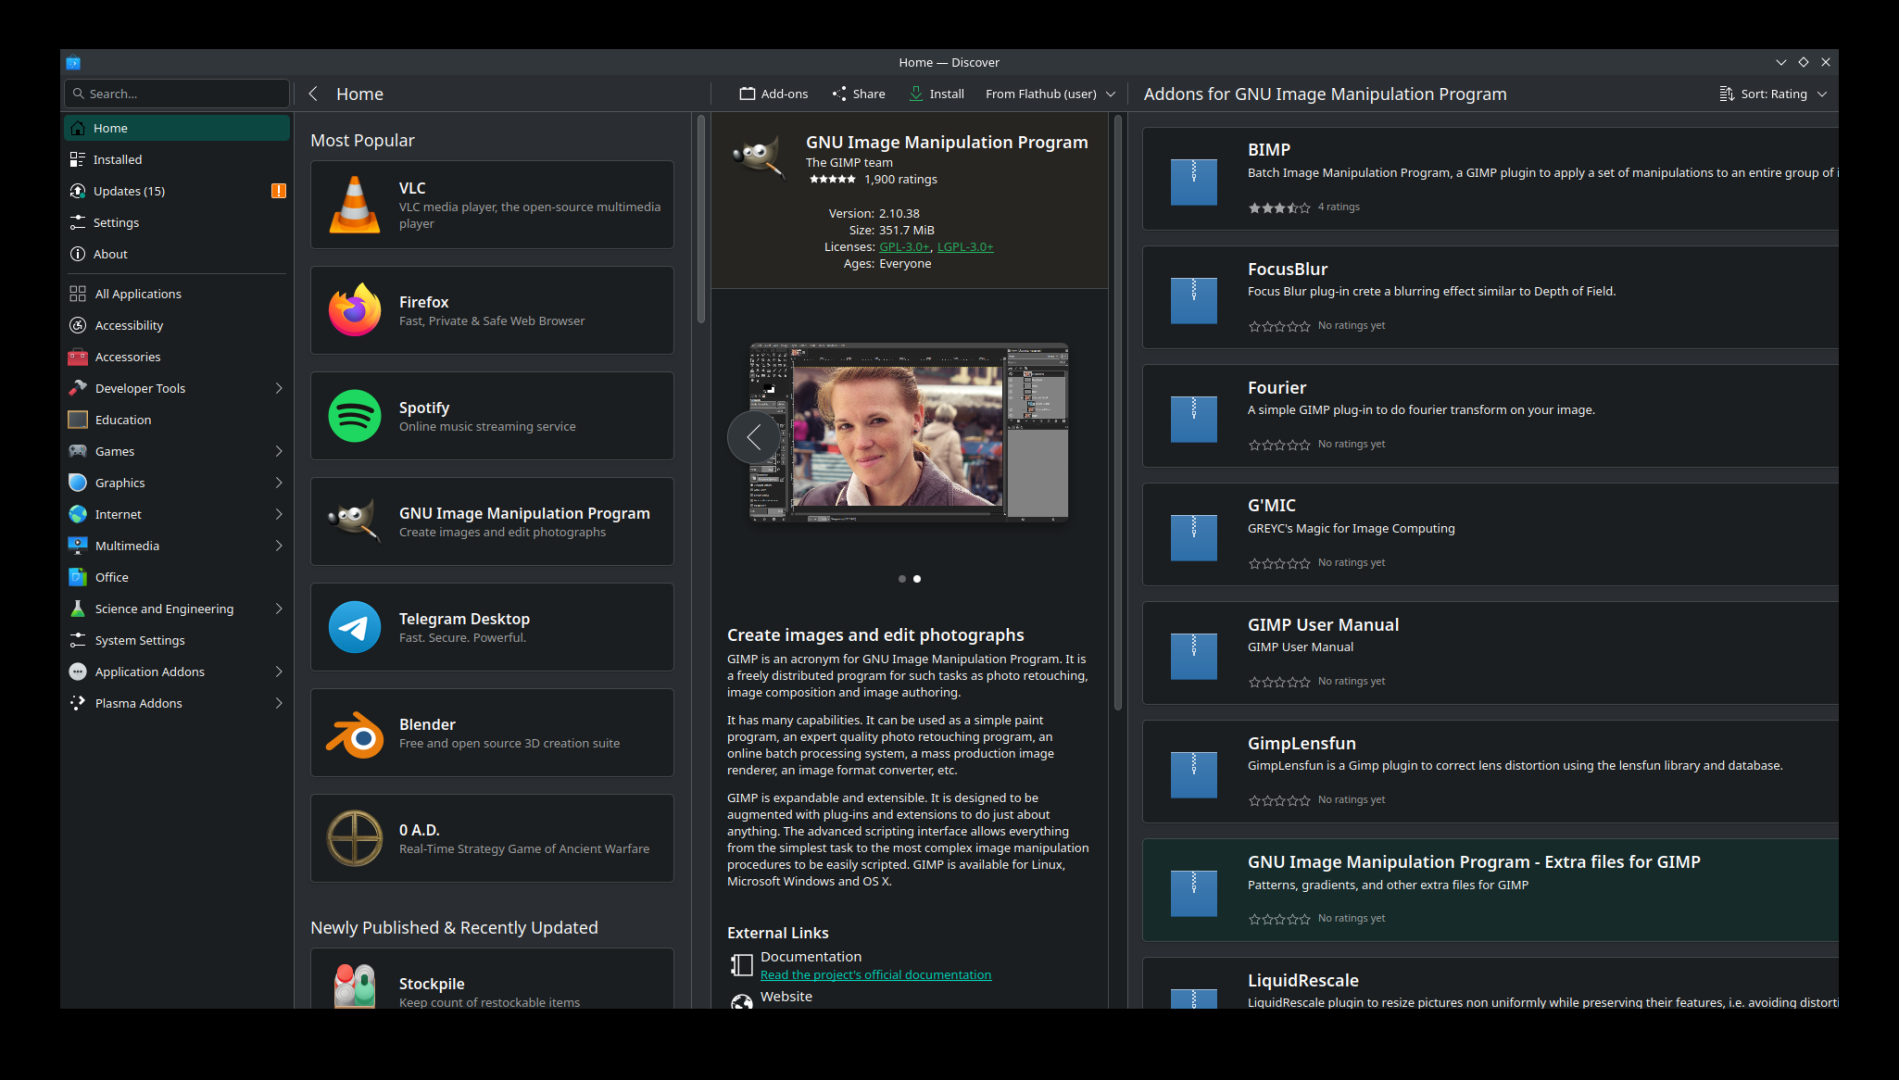1899x1080 pixels.
Task: Click the G'MIC addon package icon
Action: click(x=1194, y=537)
